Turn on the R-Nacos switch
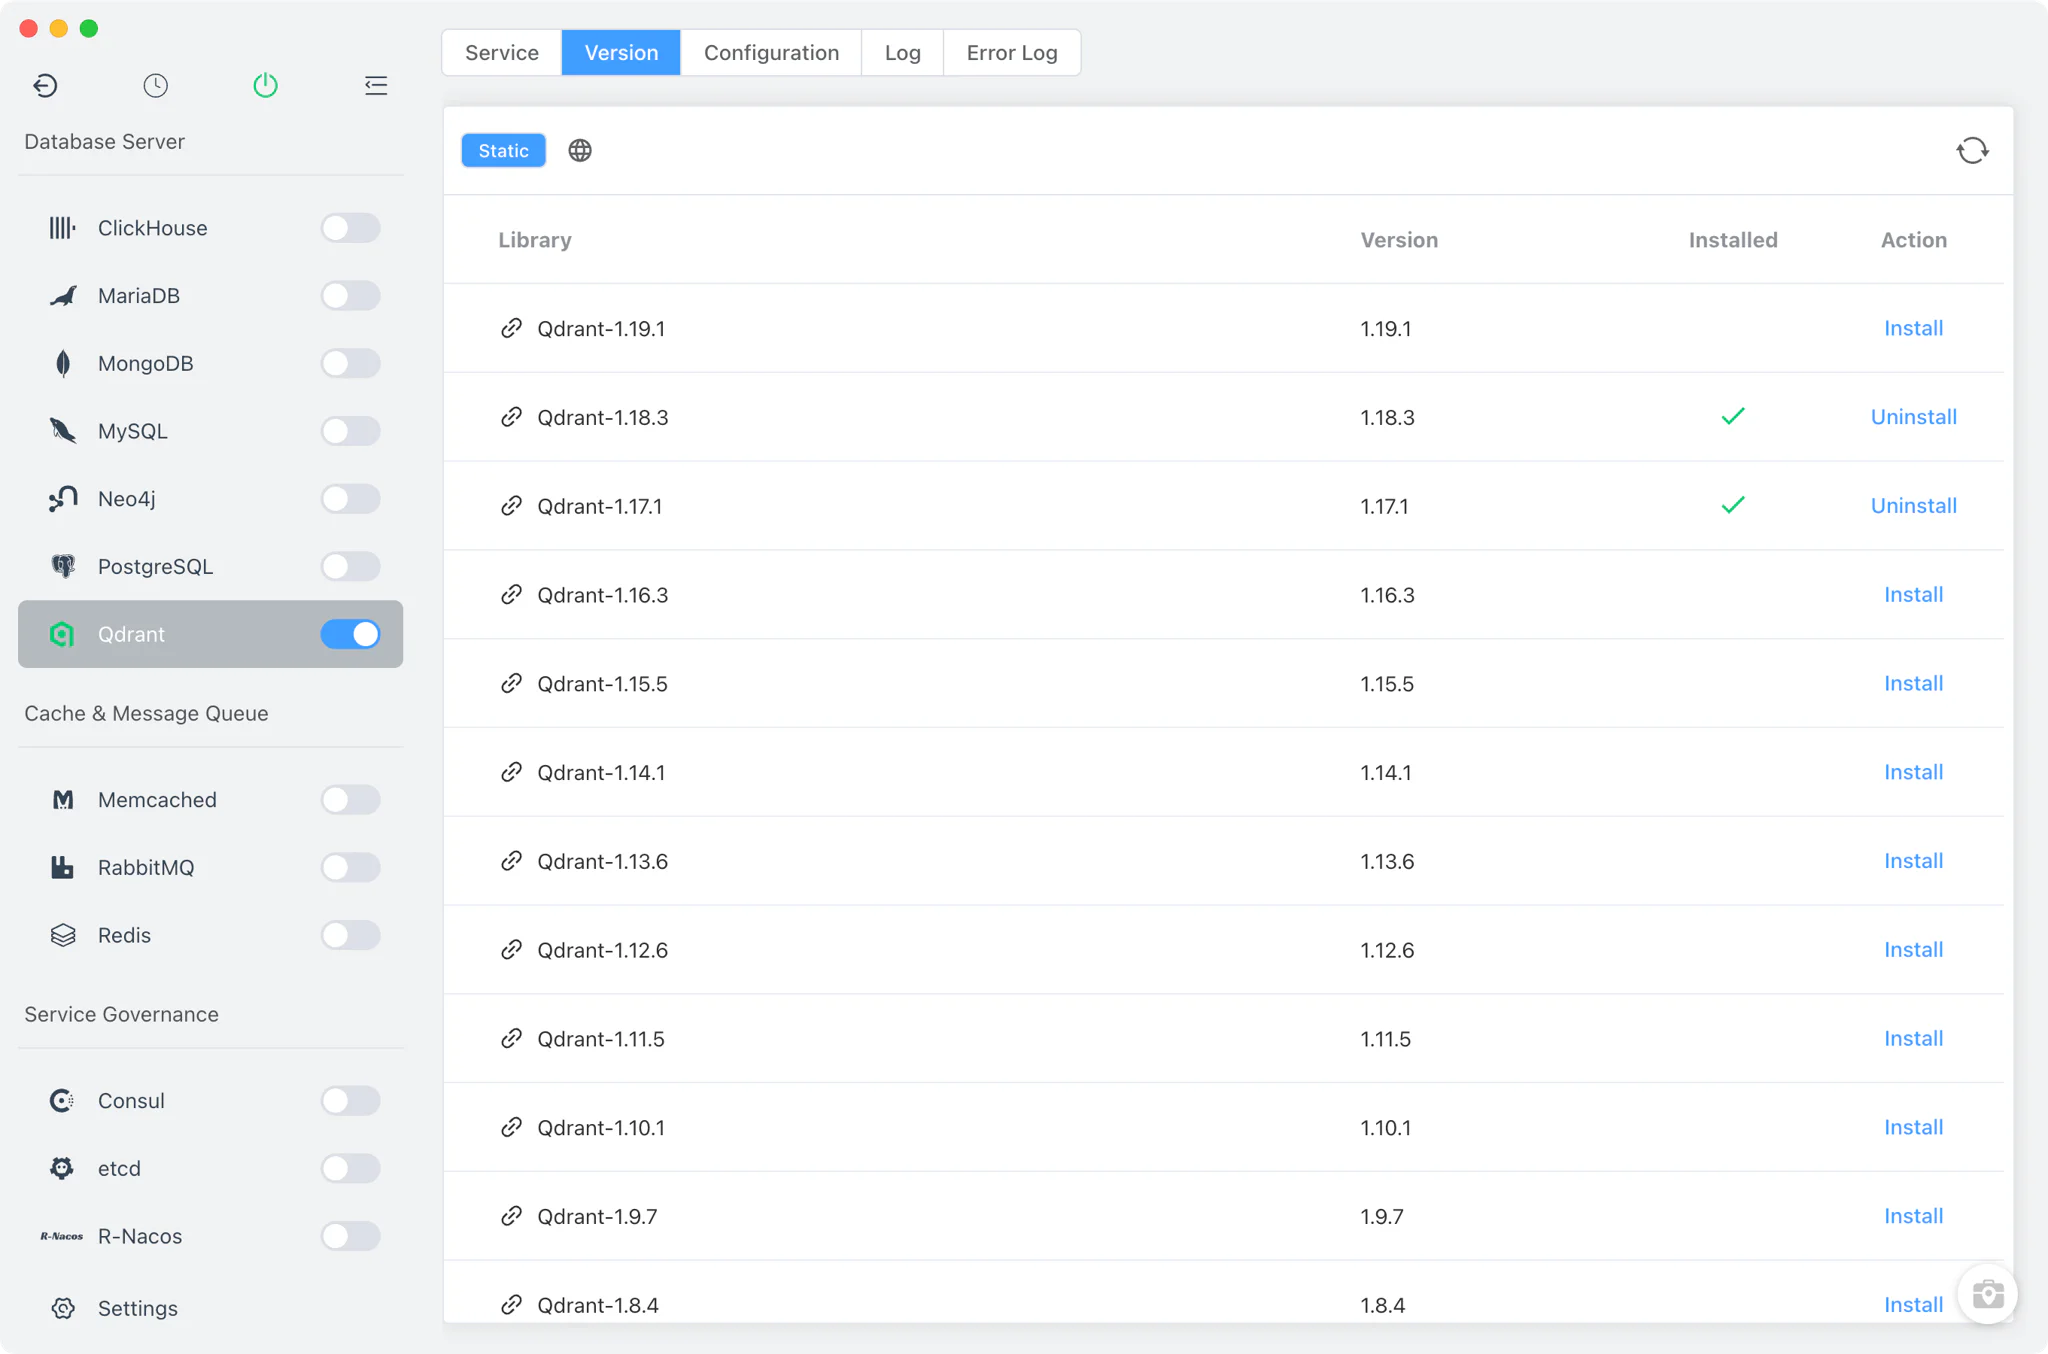The height and width of the screenshot is (1354, 2048). click(x=350, y=1236)
